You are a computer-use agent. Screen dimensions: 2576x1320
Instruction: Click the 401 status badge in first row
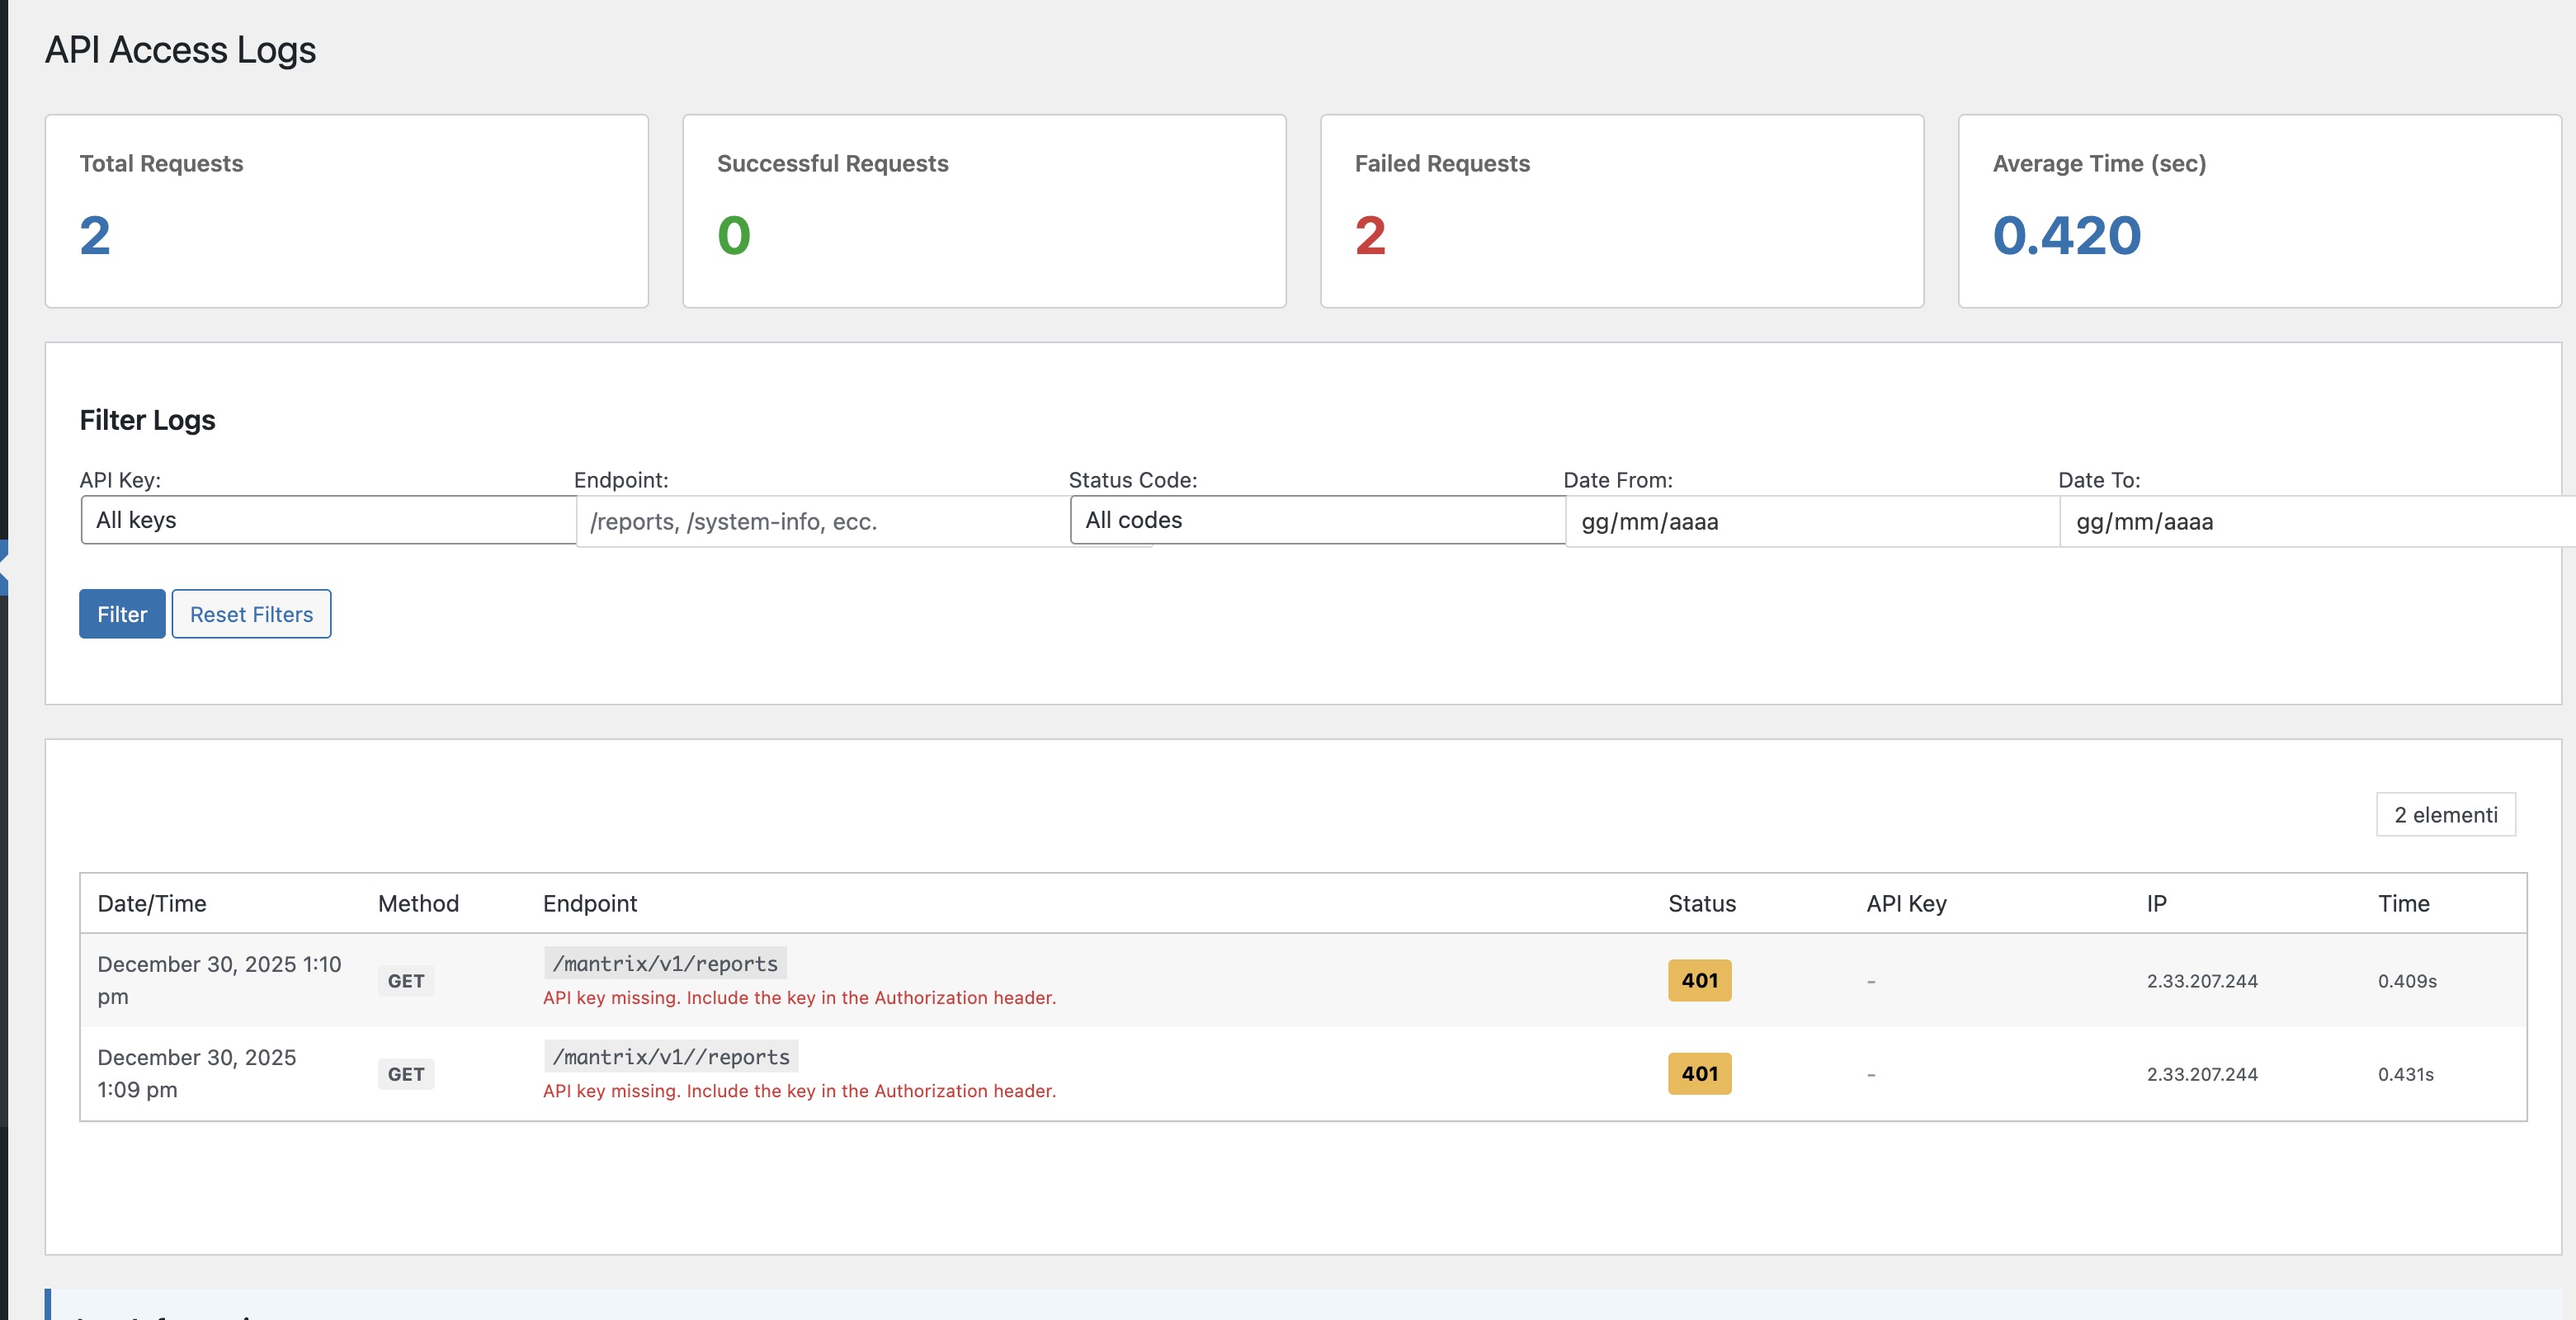tap(1699, 980)
